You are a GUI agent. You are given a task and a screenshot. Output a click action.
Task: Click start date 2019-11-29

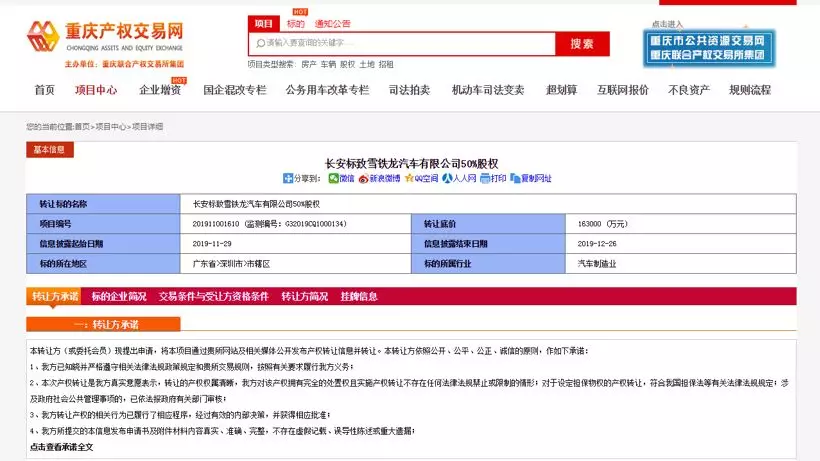point(212,244)
